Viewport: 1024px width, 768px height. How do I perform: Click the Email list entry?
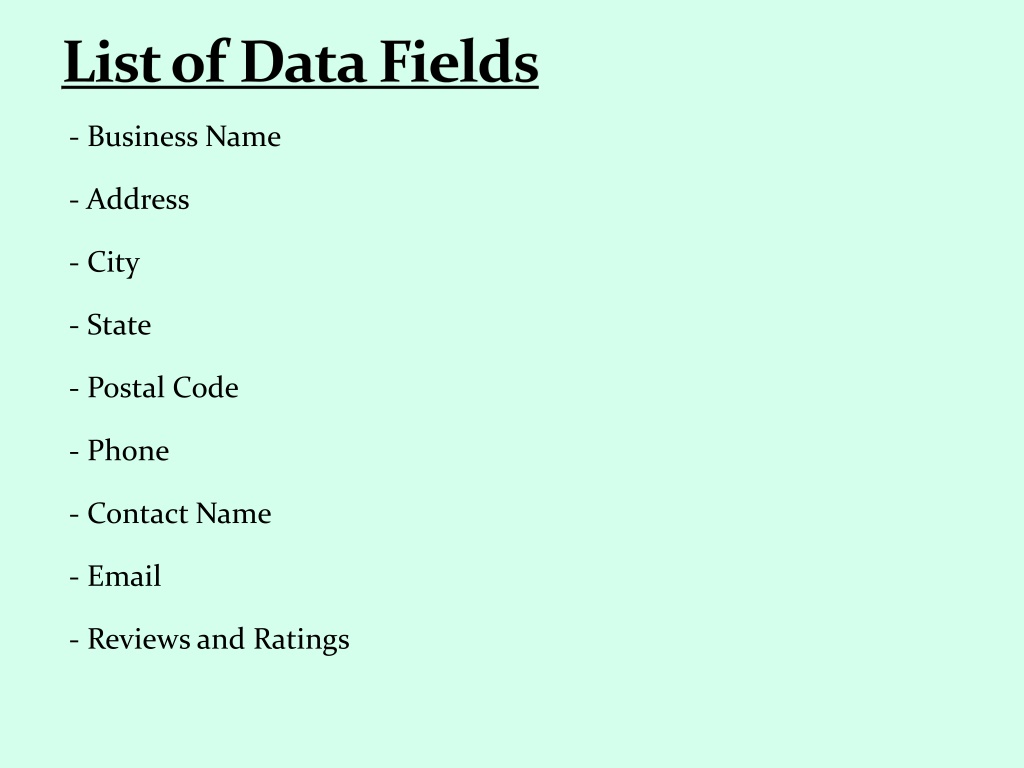click(x=115, y=576)
